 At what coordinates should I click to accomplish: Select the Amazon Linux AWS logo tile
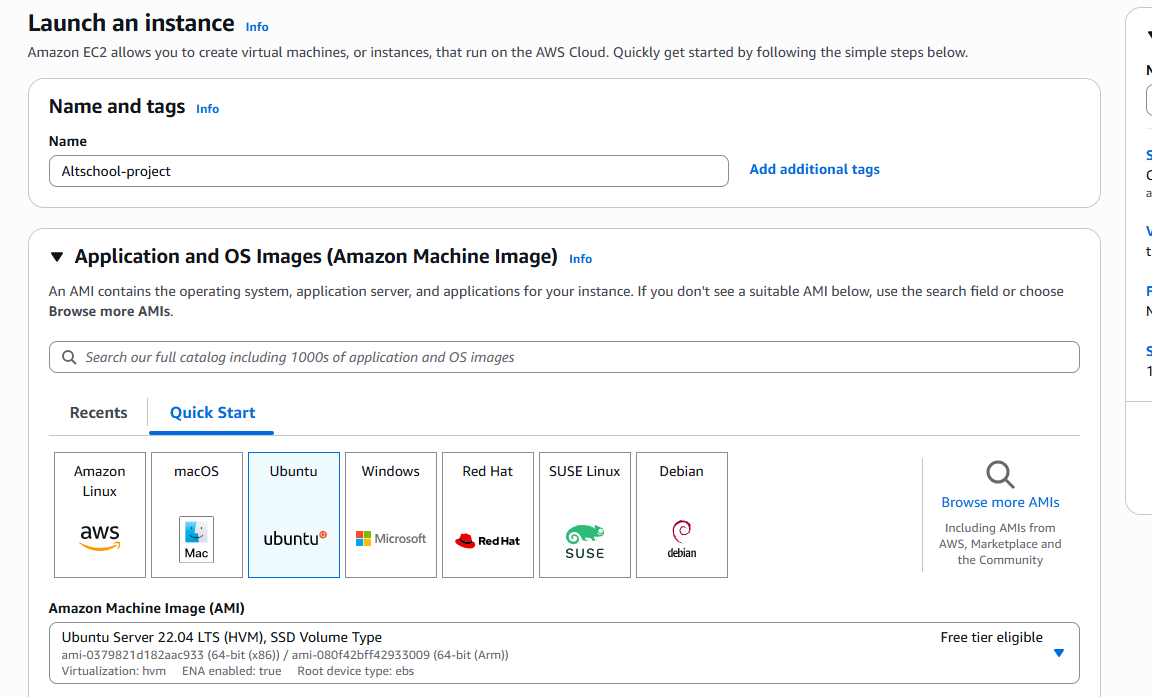tap(100, 515)
